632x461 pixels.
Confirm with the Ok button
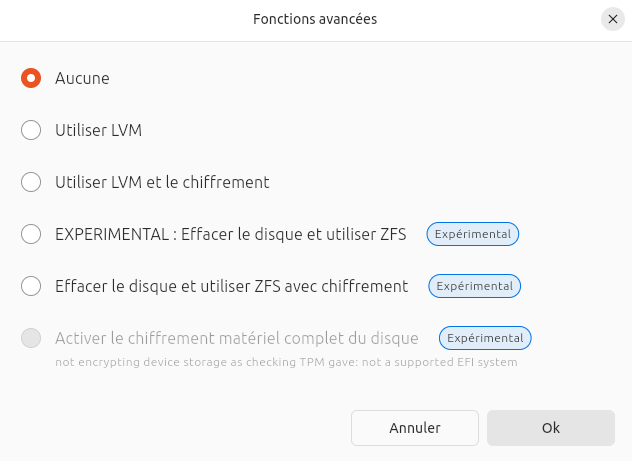(550, 427)
